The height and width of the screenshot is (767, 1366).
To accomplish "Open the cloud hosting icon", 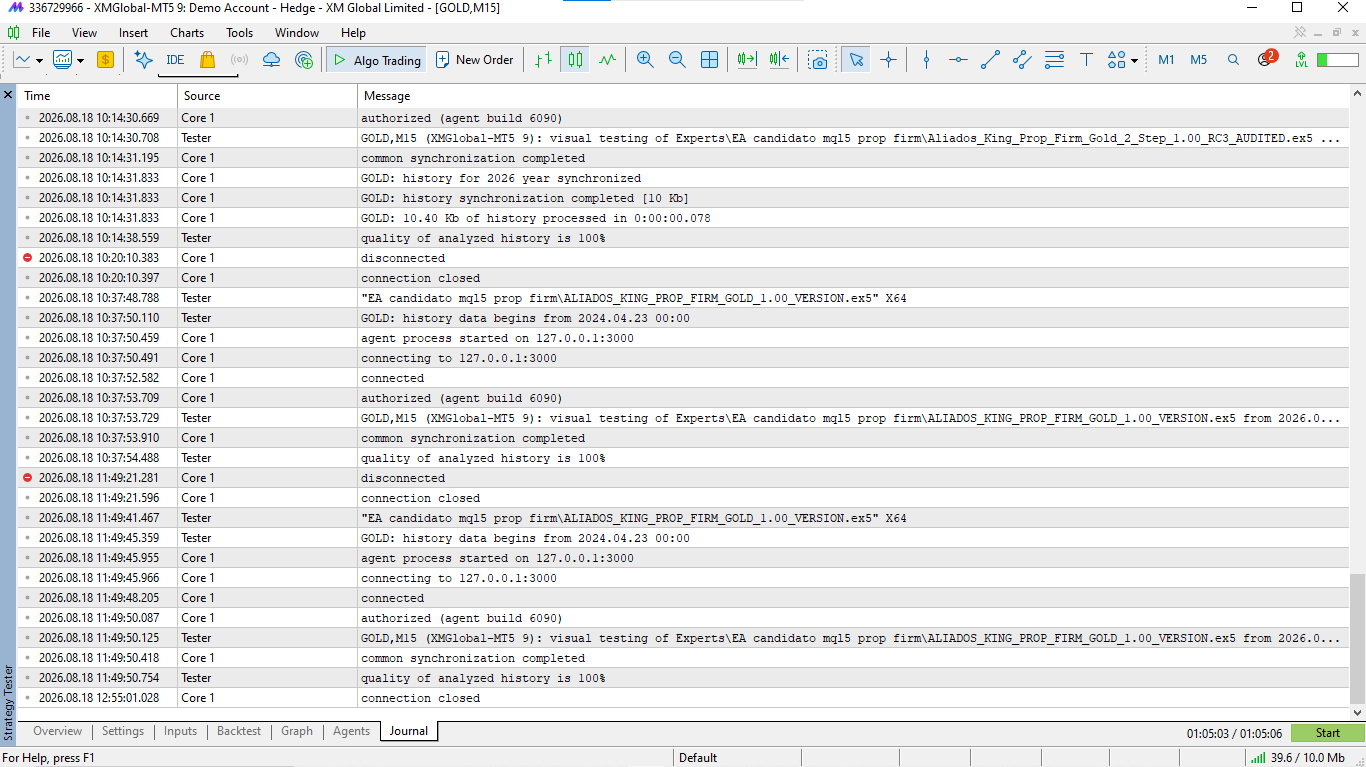I will point(271,60).
